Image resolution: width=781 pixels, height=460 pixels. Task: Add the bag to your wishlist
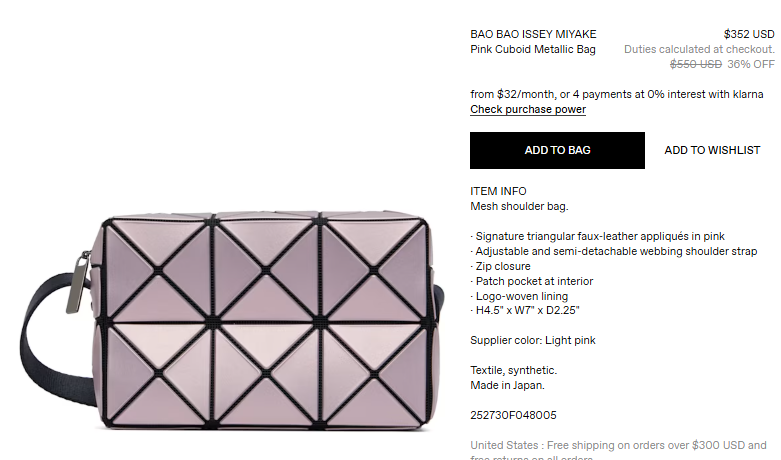click(x=712, y=150)
